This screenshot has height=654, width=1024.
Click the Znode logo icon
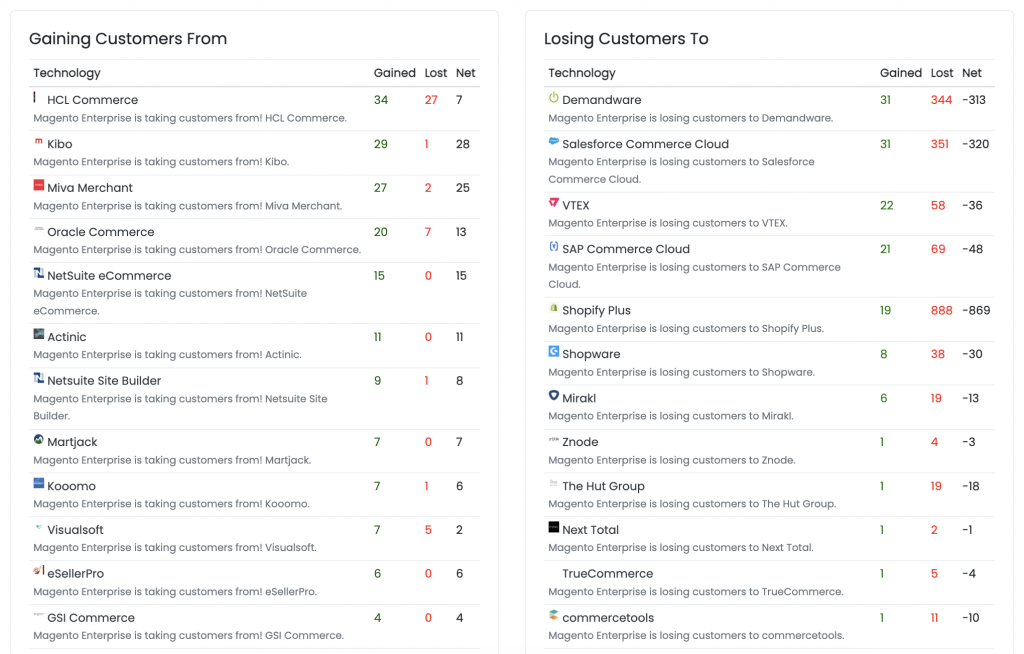554,439
